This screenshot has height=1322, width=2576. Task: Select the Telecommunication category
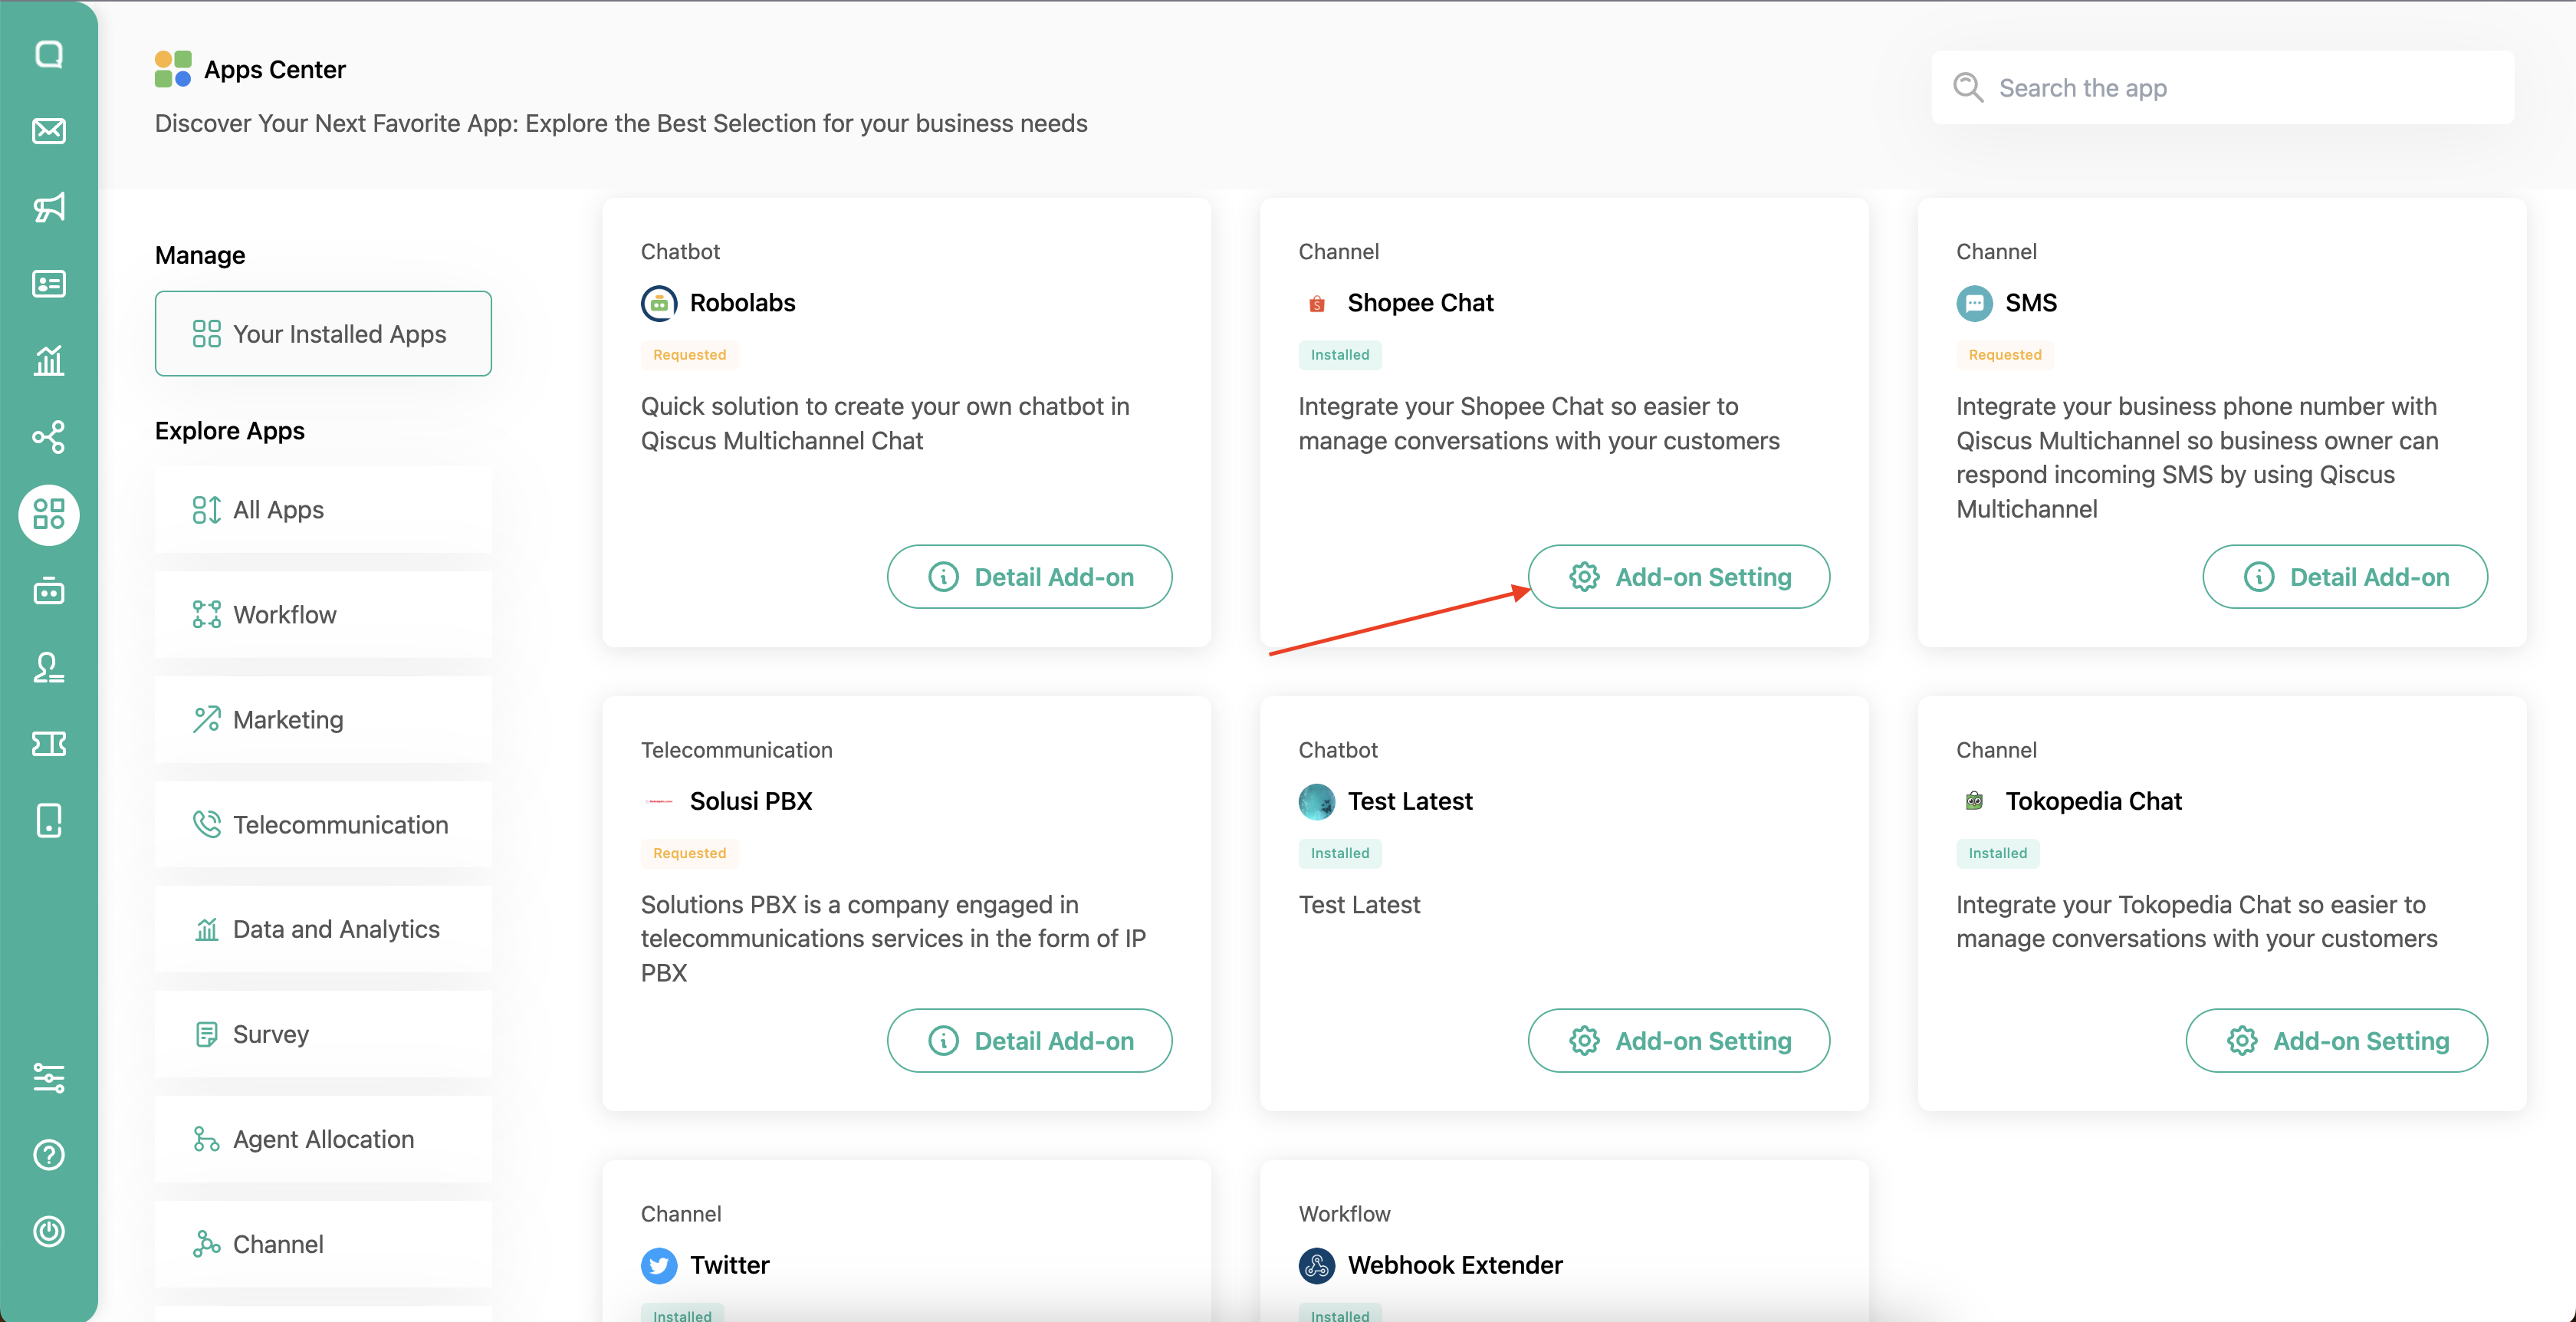point(323,825)
